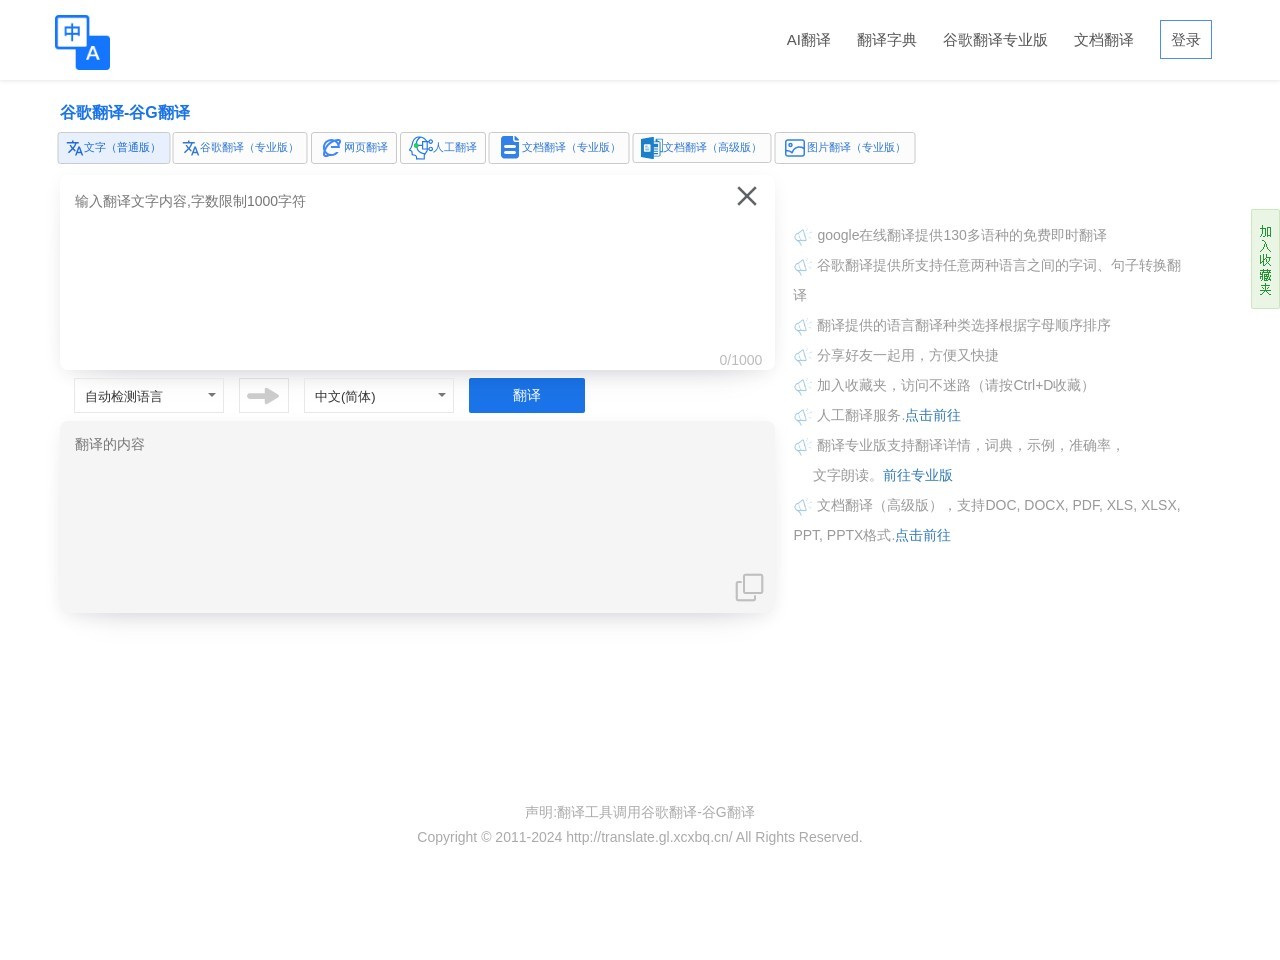Open the 自动检测语言 dropdown
Viewport: 1280px width, 960px height.
148,395
